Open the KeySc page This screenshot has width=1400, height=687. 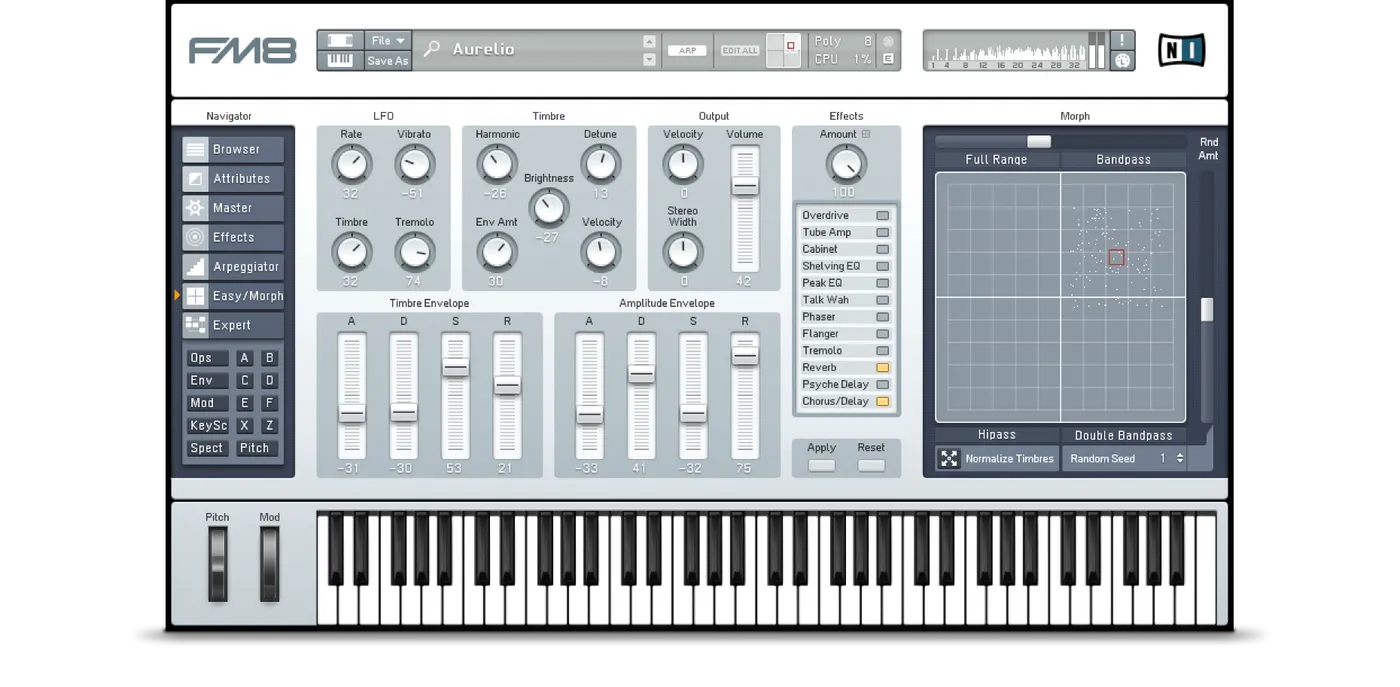(207, 426)
